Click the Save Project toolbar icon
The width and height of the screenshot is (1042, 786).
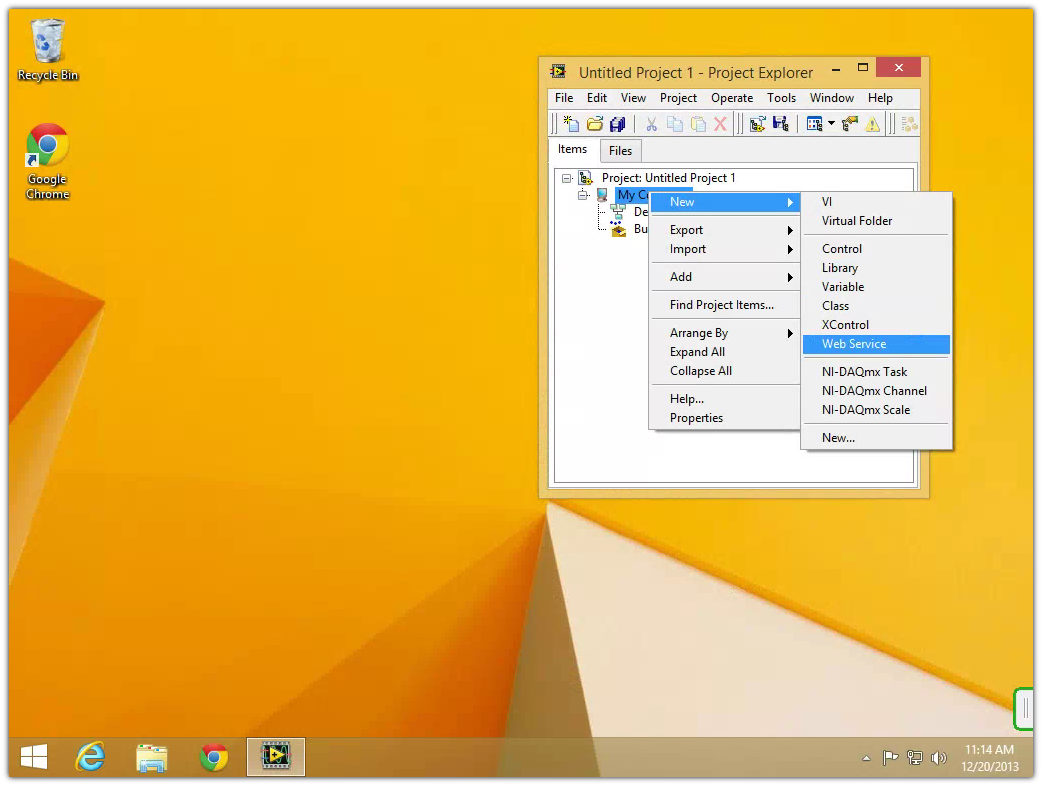tap(781, 124)
